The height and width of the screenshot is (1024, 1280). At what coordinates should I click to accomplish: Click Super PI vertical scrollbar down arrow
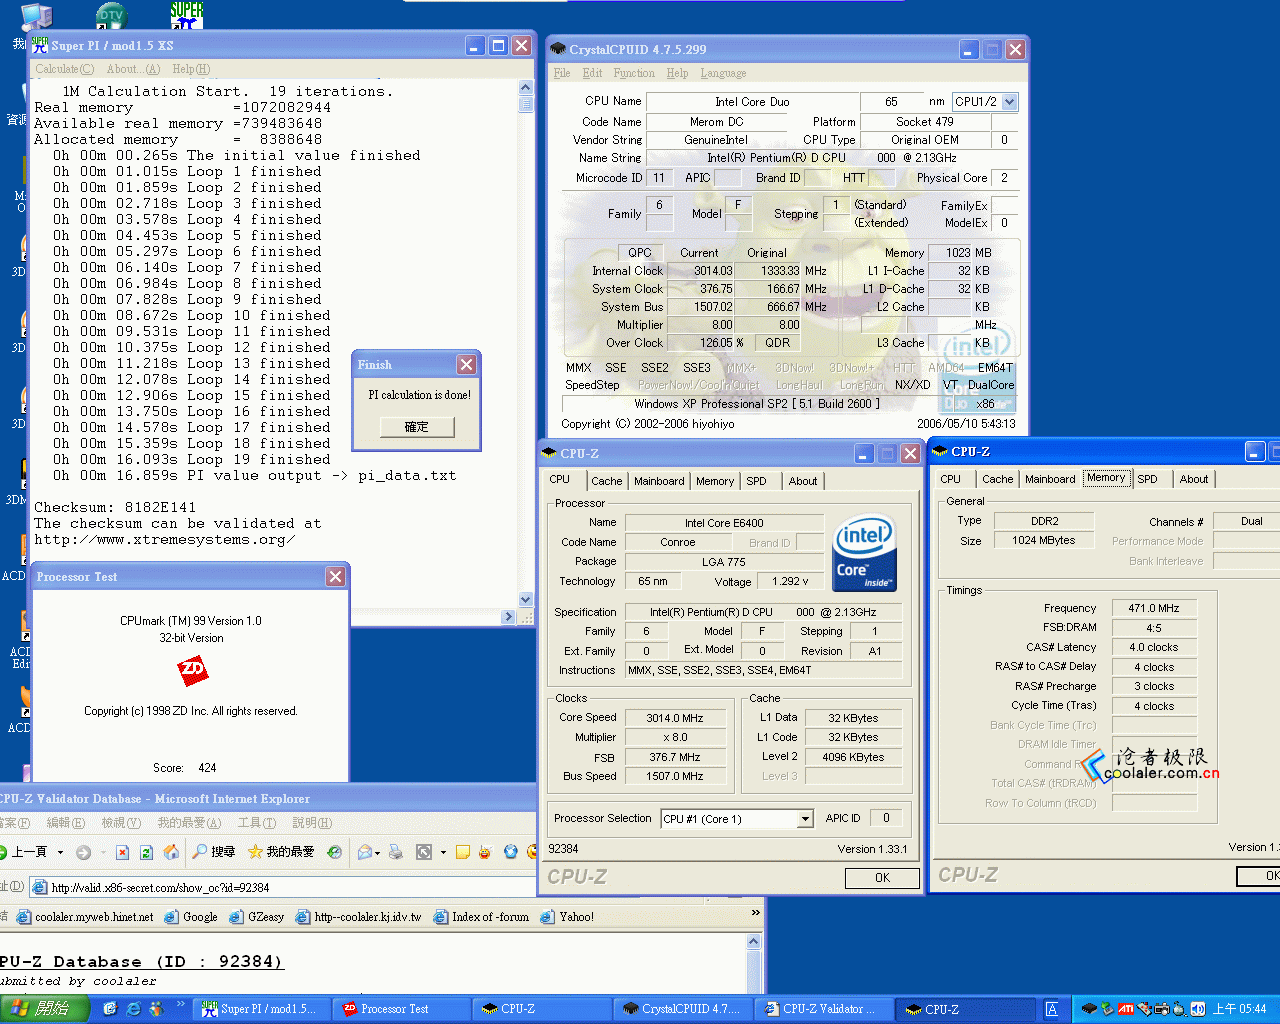click(526, 599)
